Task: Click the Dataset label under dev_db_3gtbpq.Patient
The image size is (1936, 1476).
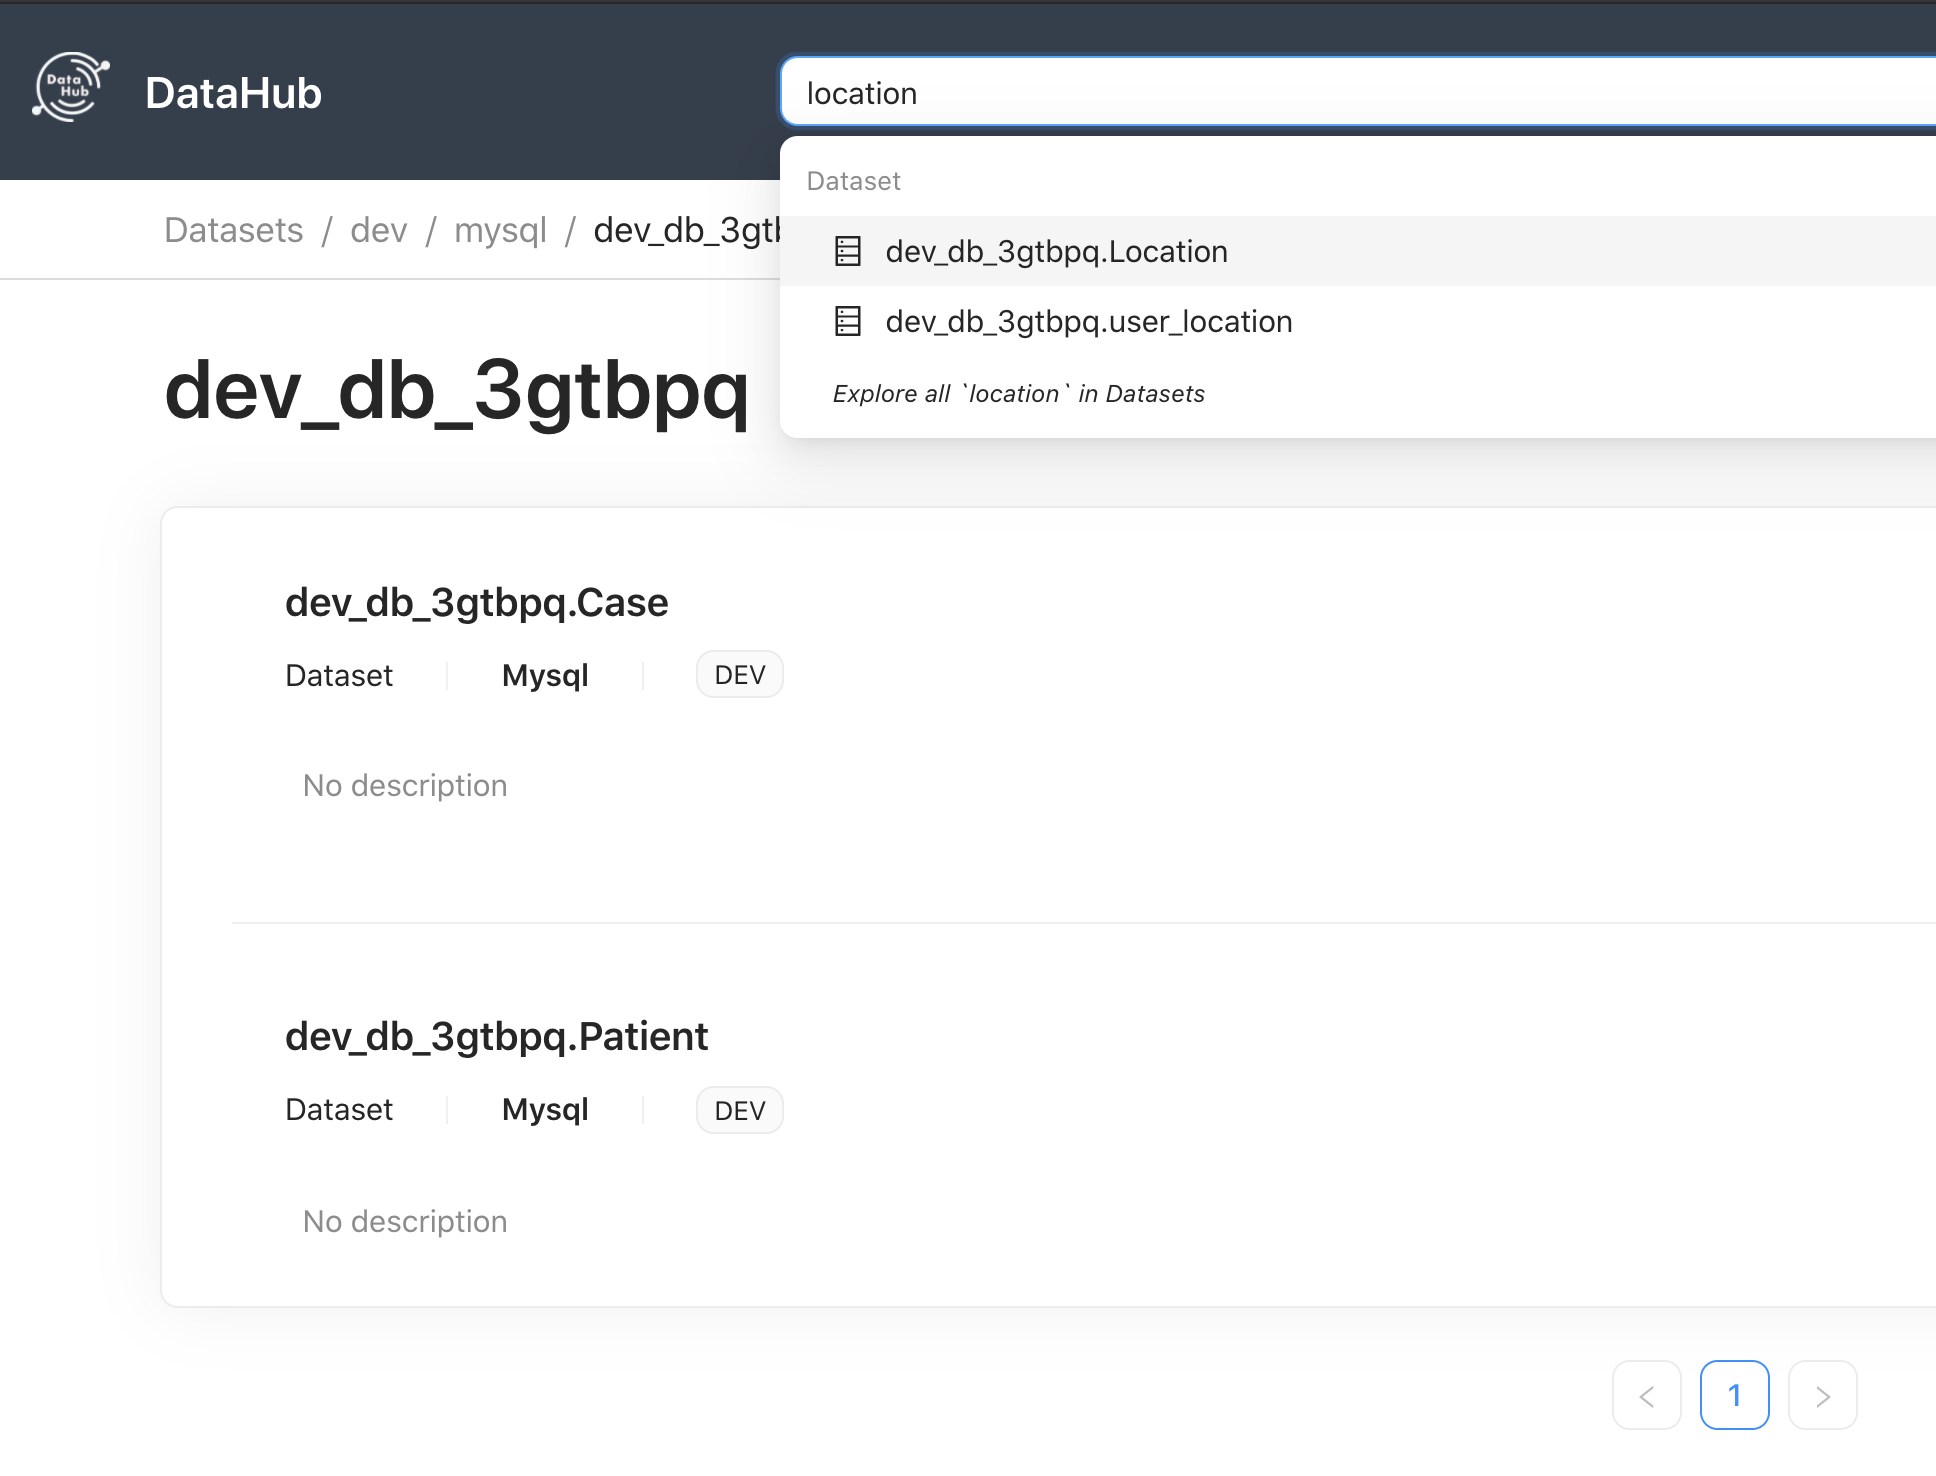Action: pos(339,1109)
